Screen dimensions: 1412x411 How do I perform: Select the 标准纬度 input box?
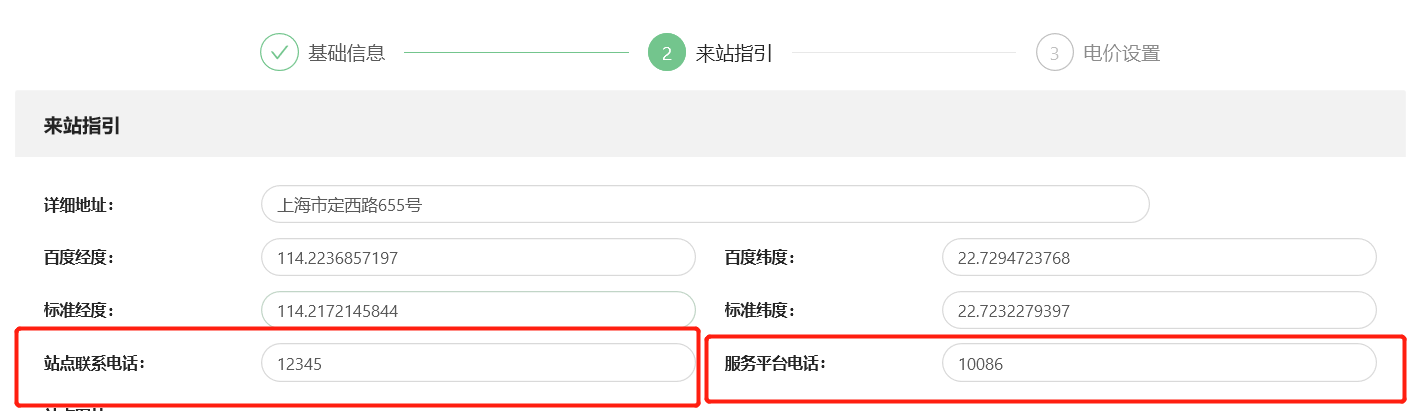point(1159,311)
